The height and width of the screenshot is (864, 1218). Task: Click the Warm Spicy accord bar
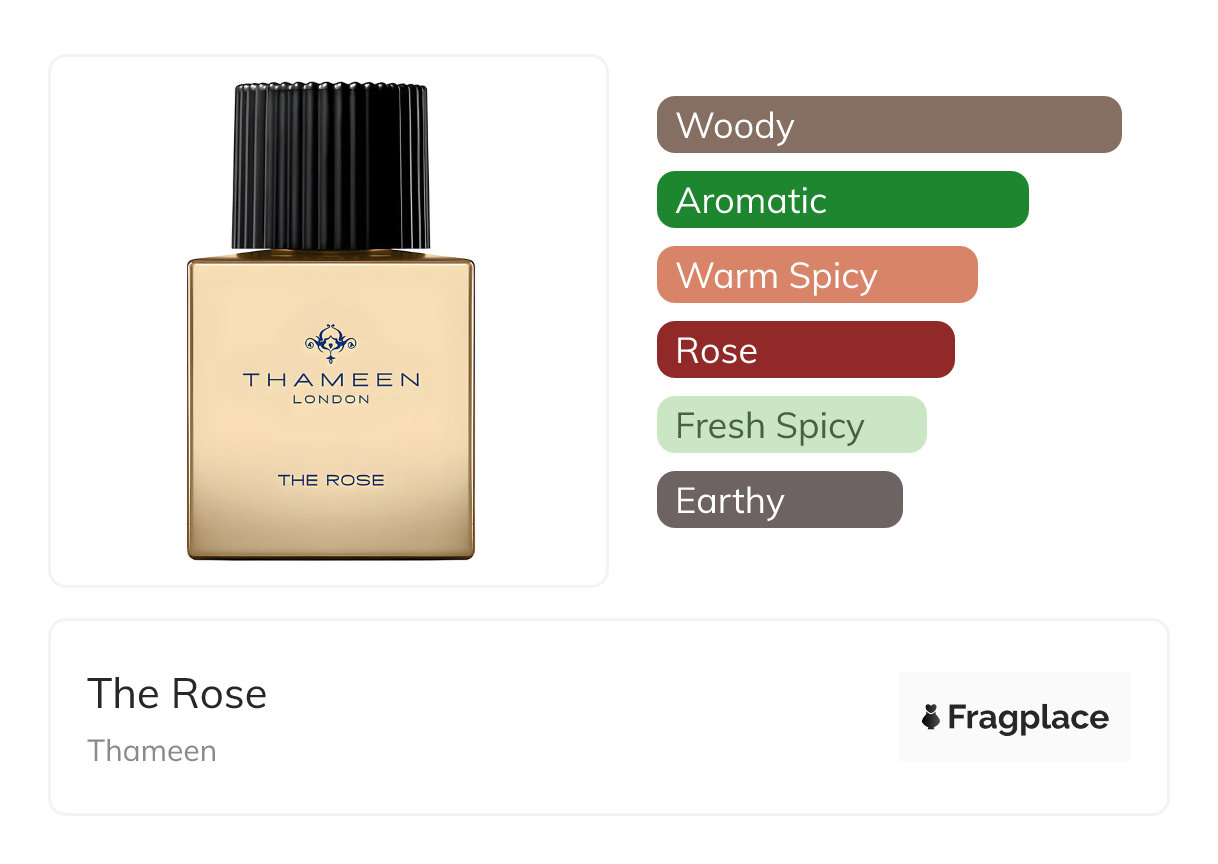[x=817, y=275]
